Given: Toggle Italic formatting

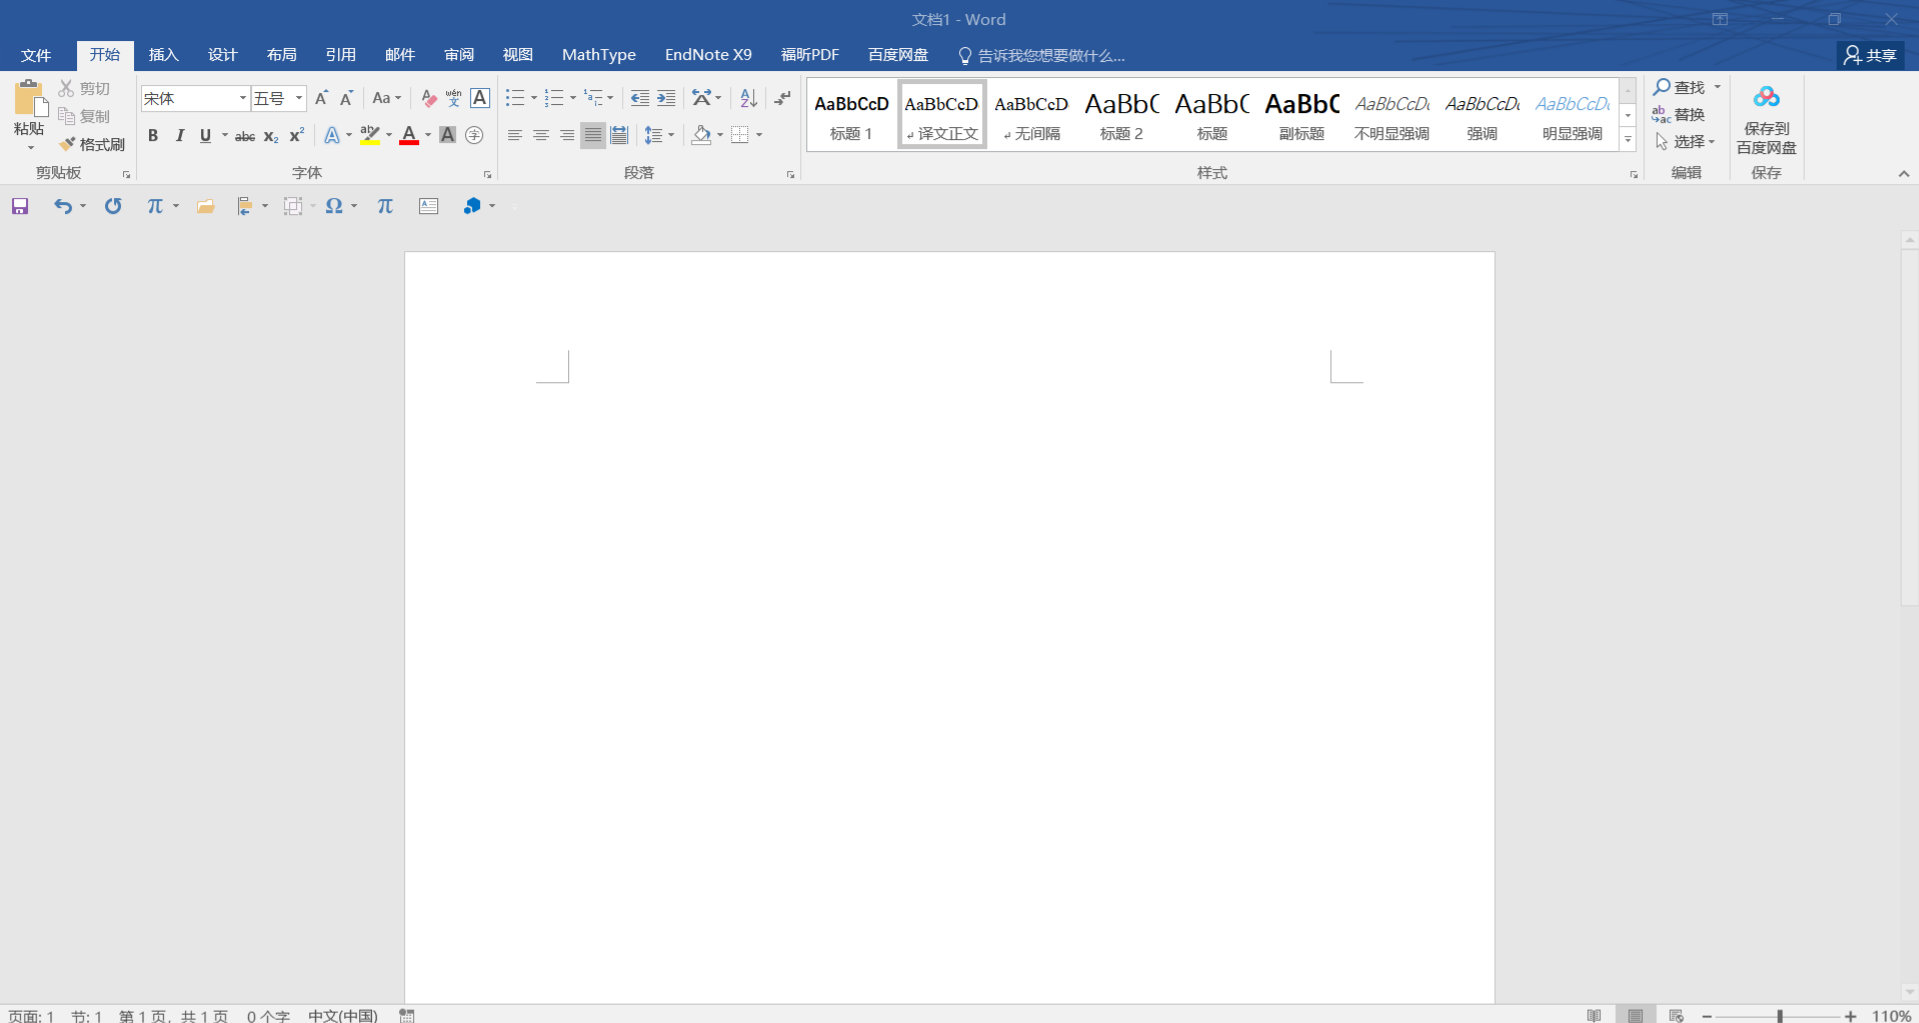Looking at the screenshot, I should click(180, 135).
